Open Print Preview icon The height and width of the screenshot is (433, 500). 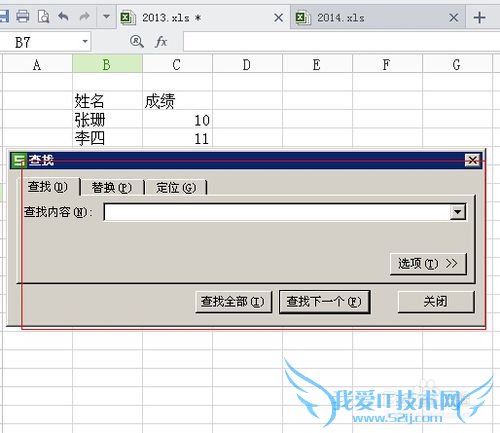click(x=43, y=16)
